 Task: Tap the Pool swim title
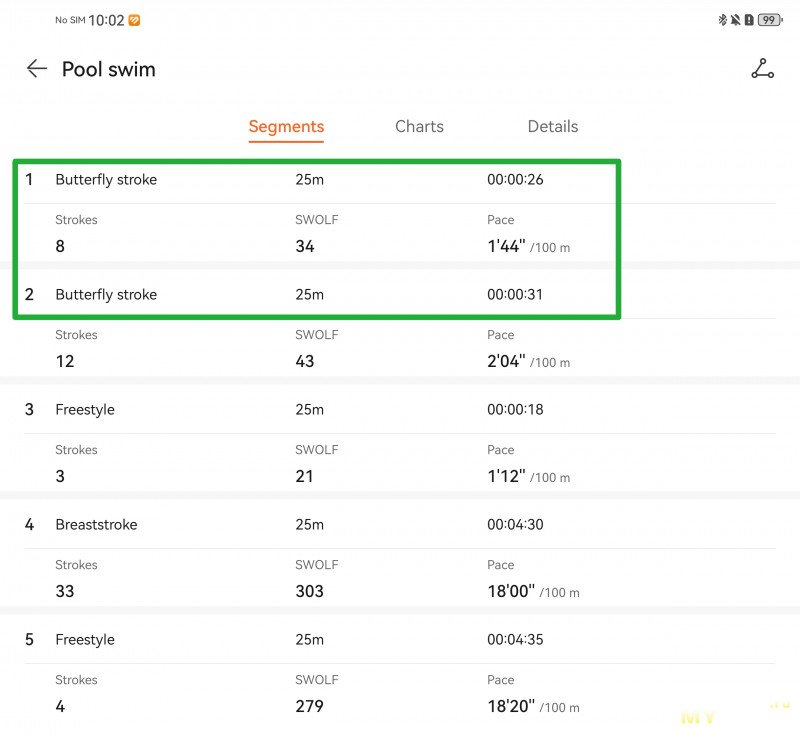pos(108,69)
